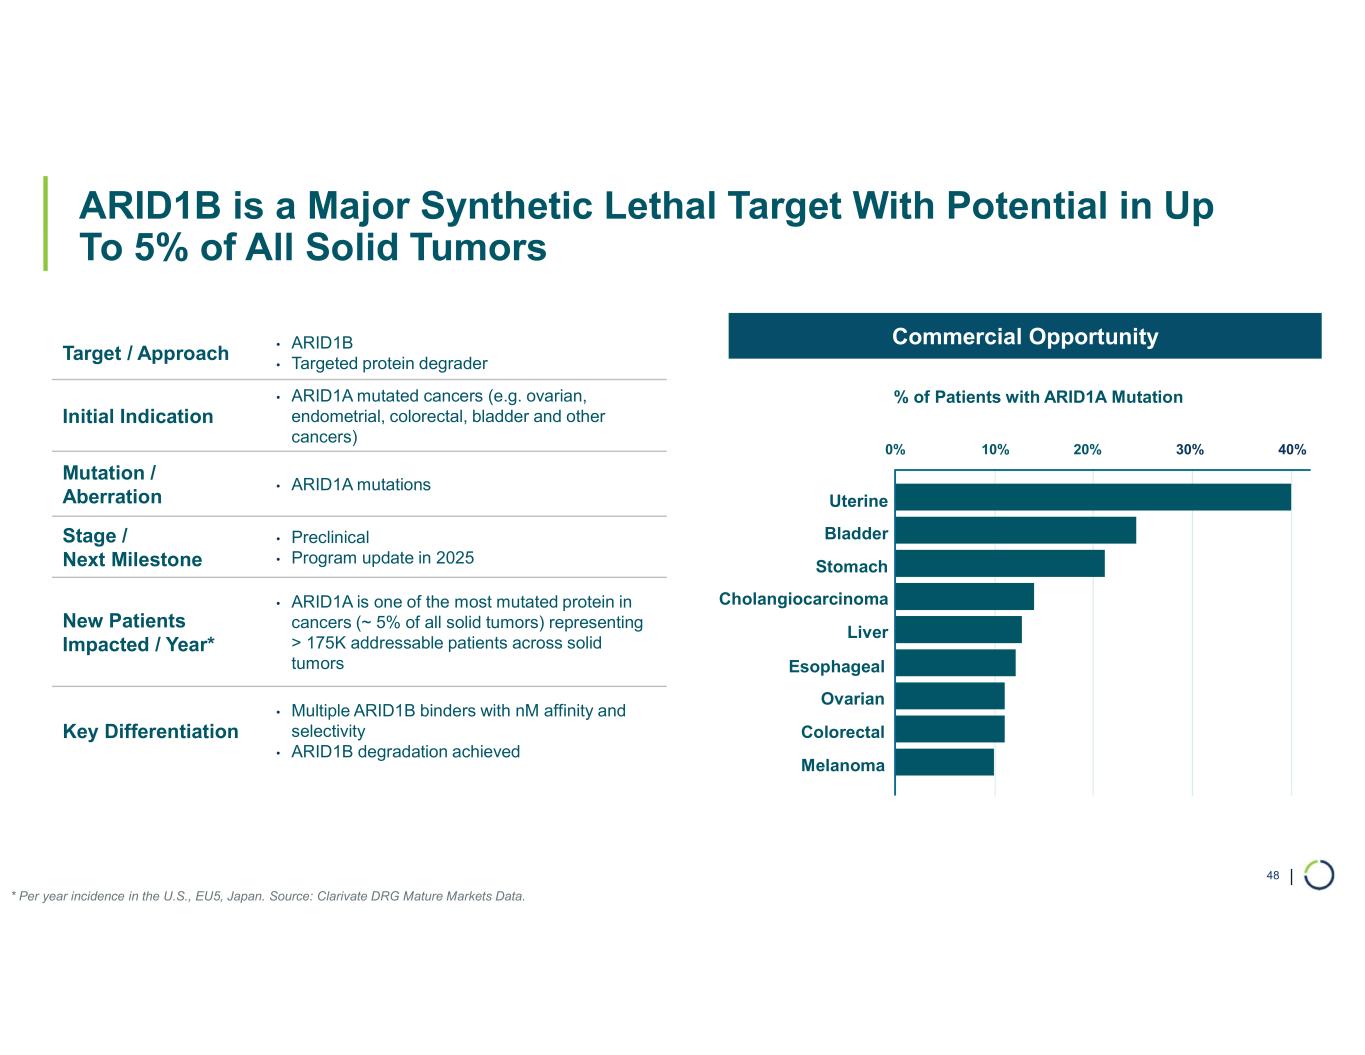Click the Liver category label

pyautogui.click(x=866, y=632)
